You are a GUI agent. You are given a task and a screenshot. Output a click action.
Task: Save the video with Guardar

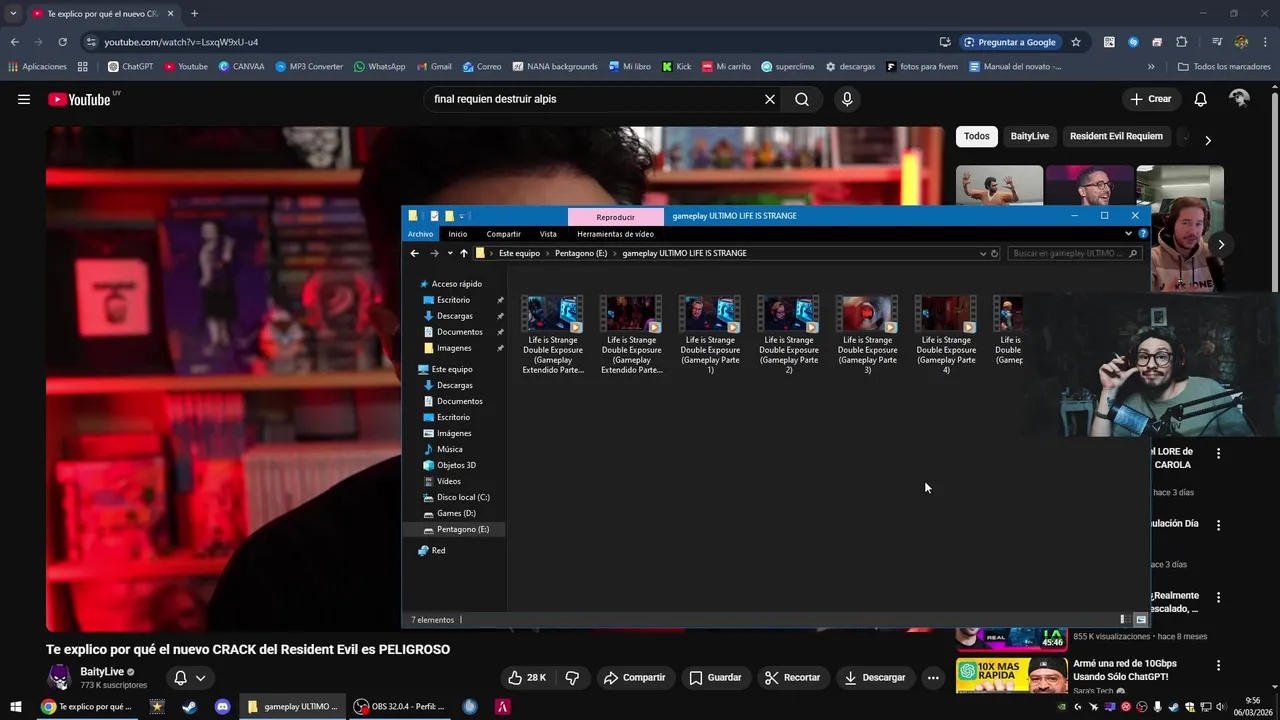(x=715, y=677)
